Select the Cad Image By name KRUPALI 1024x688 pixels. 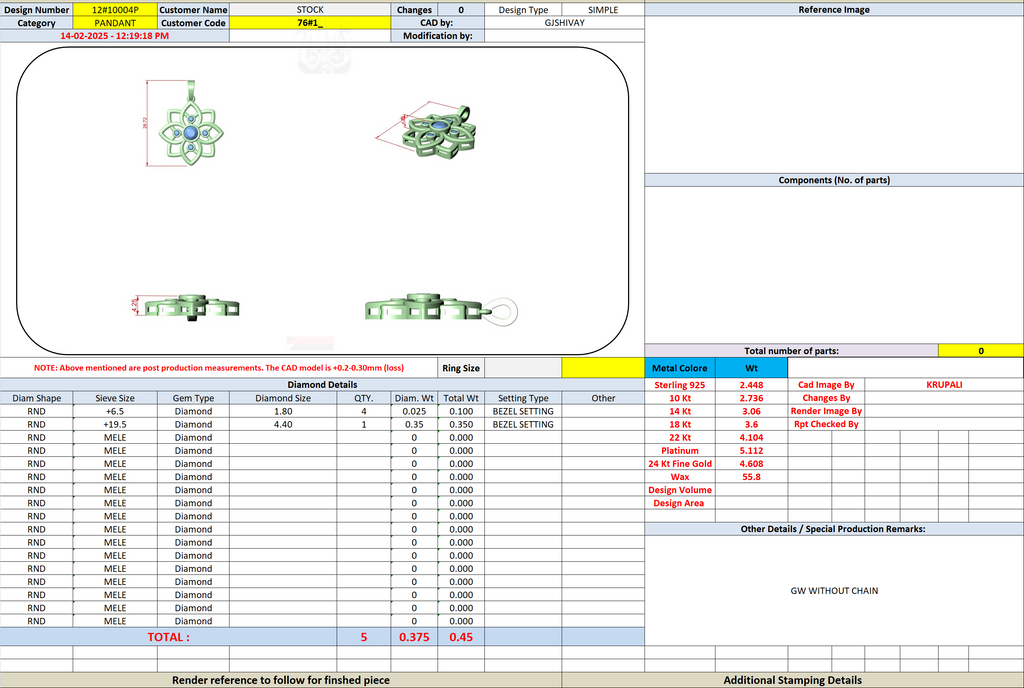[x=944, y=385]
